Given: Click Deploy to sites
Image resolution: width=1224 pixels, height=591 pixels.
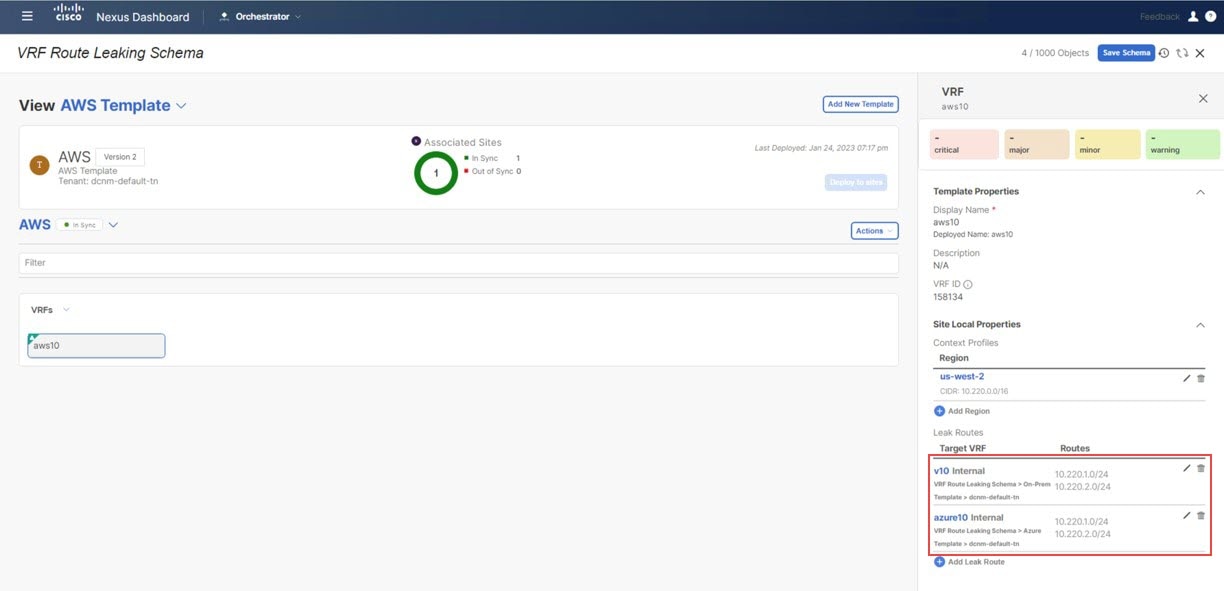Looking at the screenshot, I should (856, 182).
